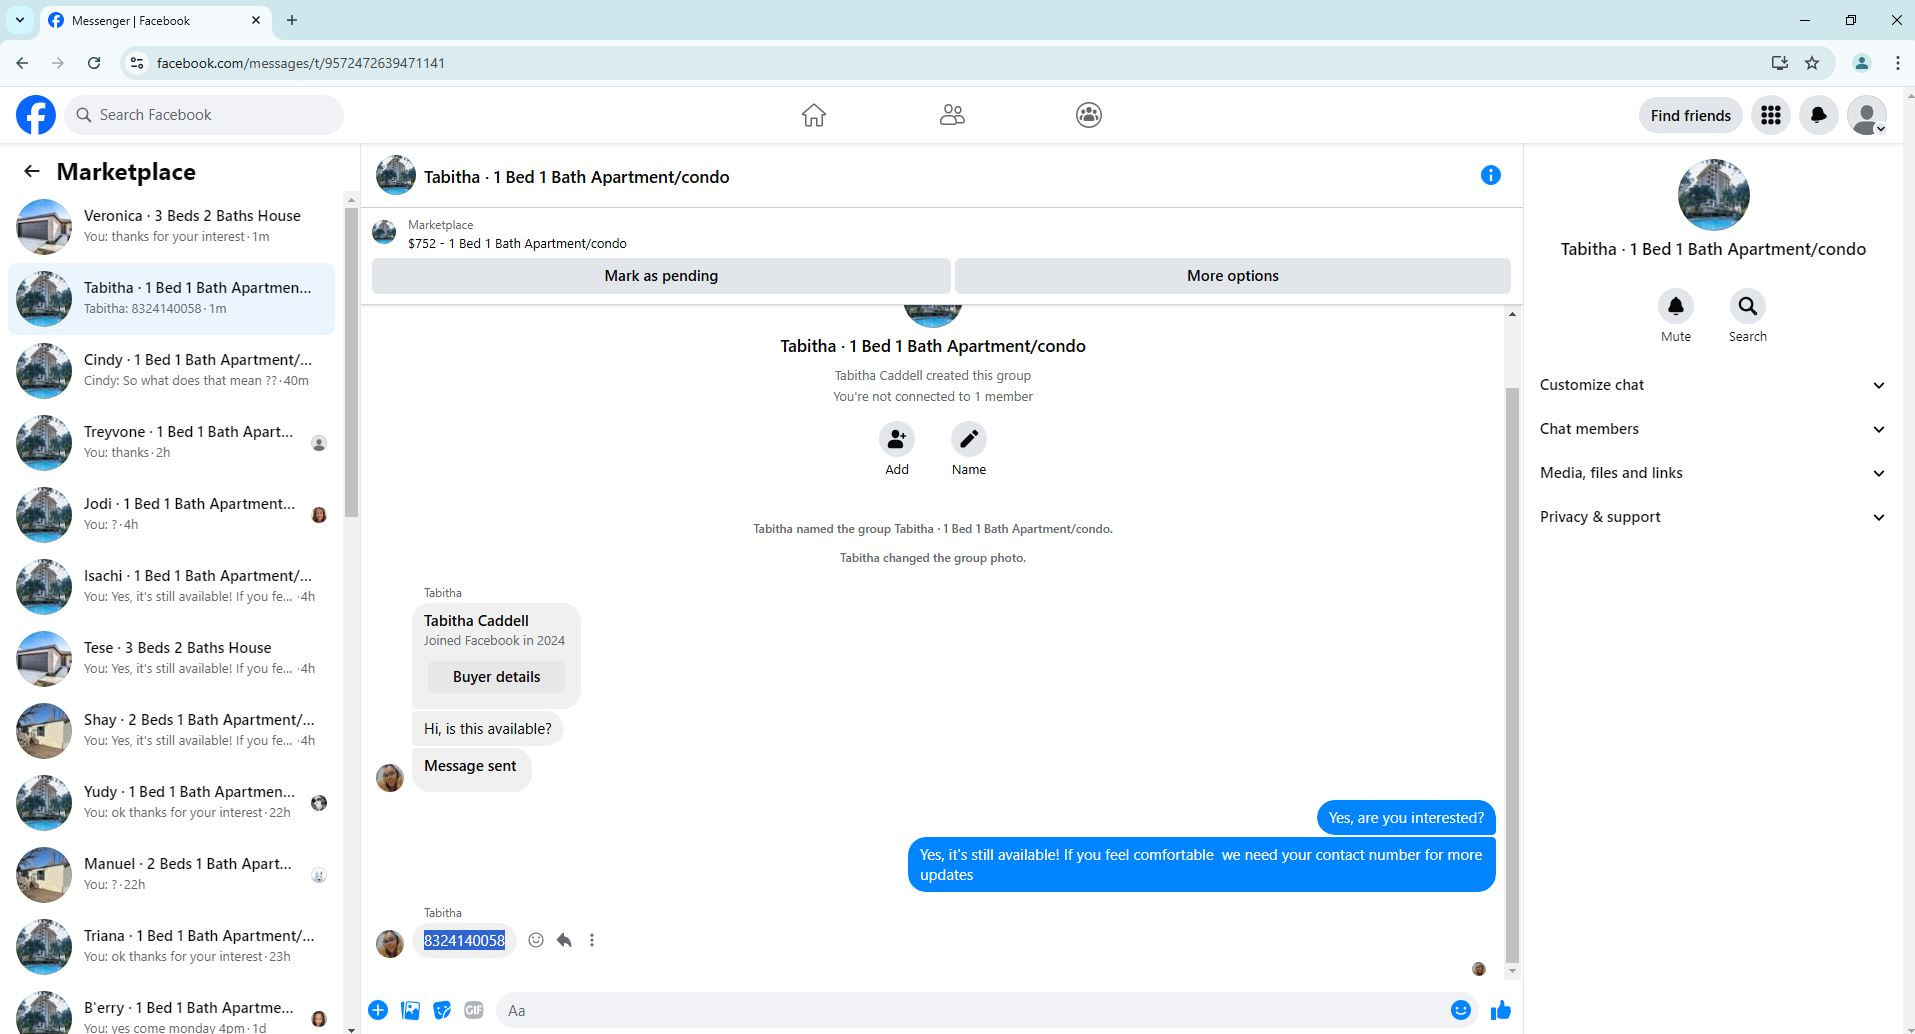This screenshot has width=1915, height=1034.
Task: Open the Friends icon in top navigation
Action: coord(952,115)
